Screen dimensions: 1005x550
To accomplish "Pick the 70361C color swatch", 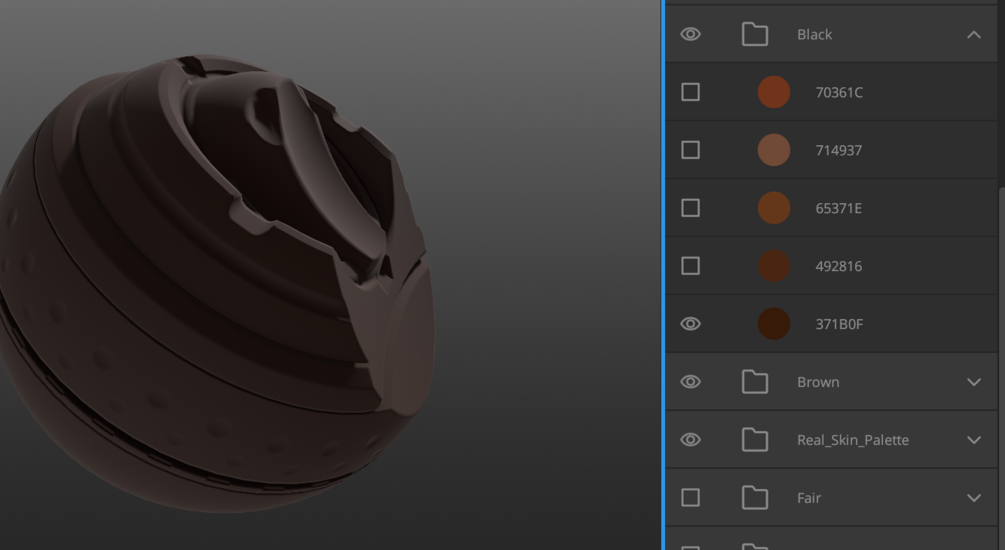I will [x=774, y=92].
